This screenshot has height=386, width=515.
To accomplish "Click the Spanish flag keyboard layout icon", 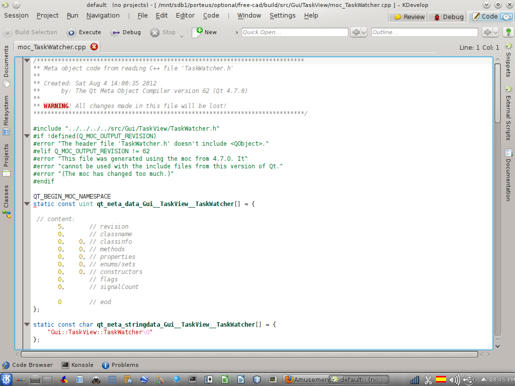I will pyautogui.click(x=441, y=379).
